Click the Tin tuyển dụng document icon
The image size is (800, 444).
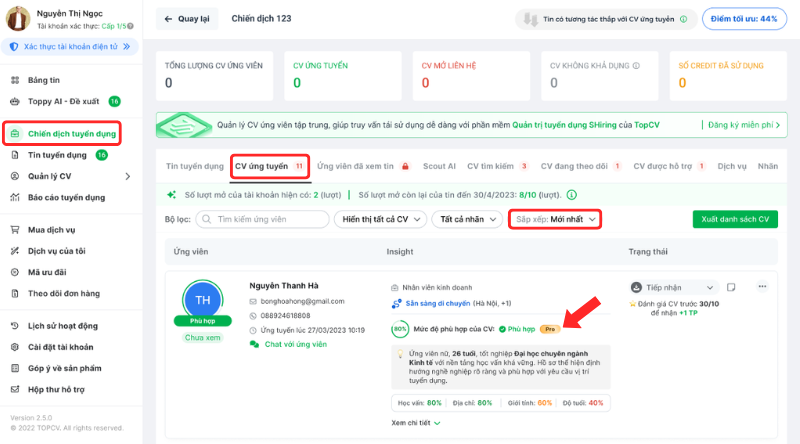pos(15,155)
